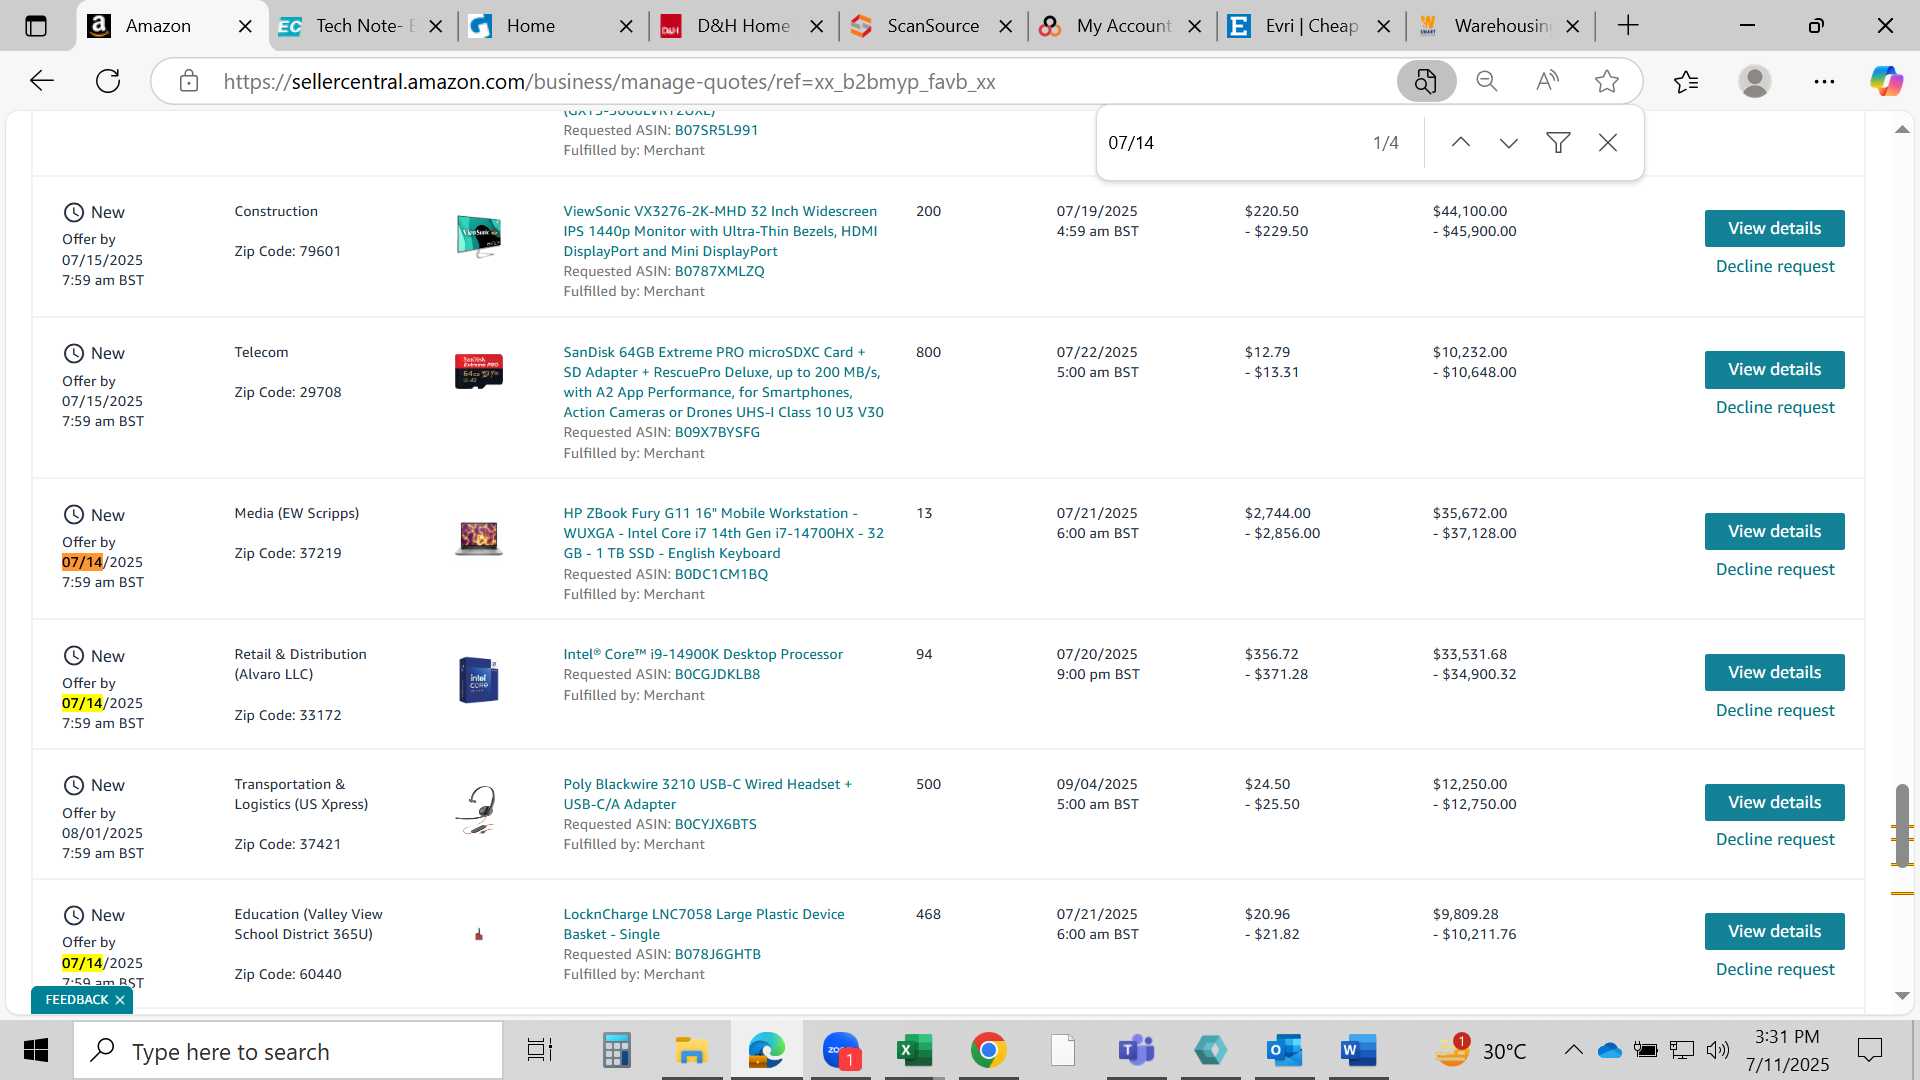This screenshot has width=1920, height=1080.
Task: View details for Poly Blackwire headset request
Action: 1774,802
